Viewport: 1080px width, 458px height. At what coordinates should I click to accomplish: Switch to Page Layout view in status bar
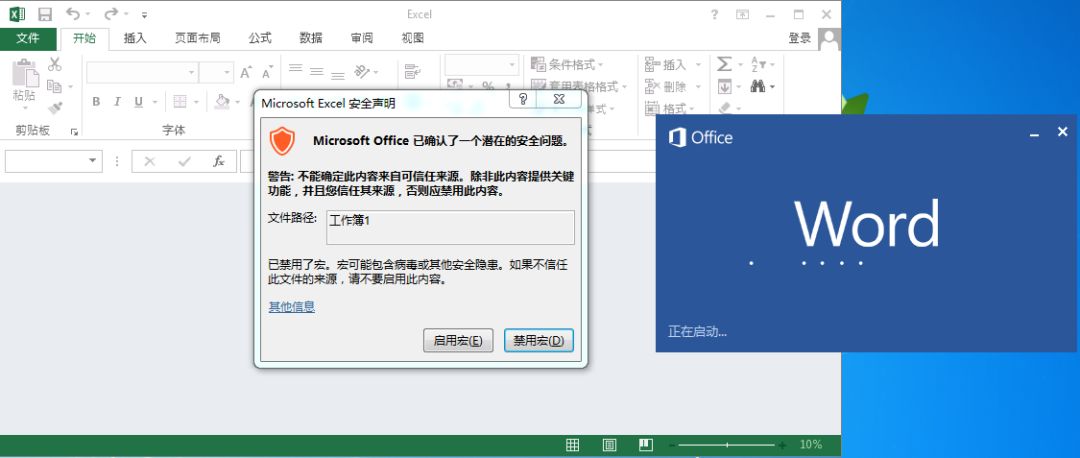[x=610, y=445]
